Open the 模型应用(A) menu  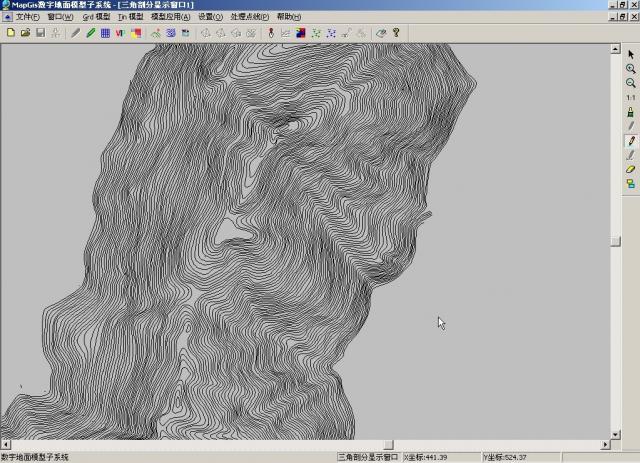170,17
